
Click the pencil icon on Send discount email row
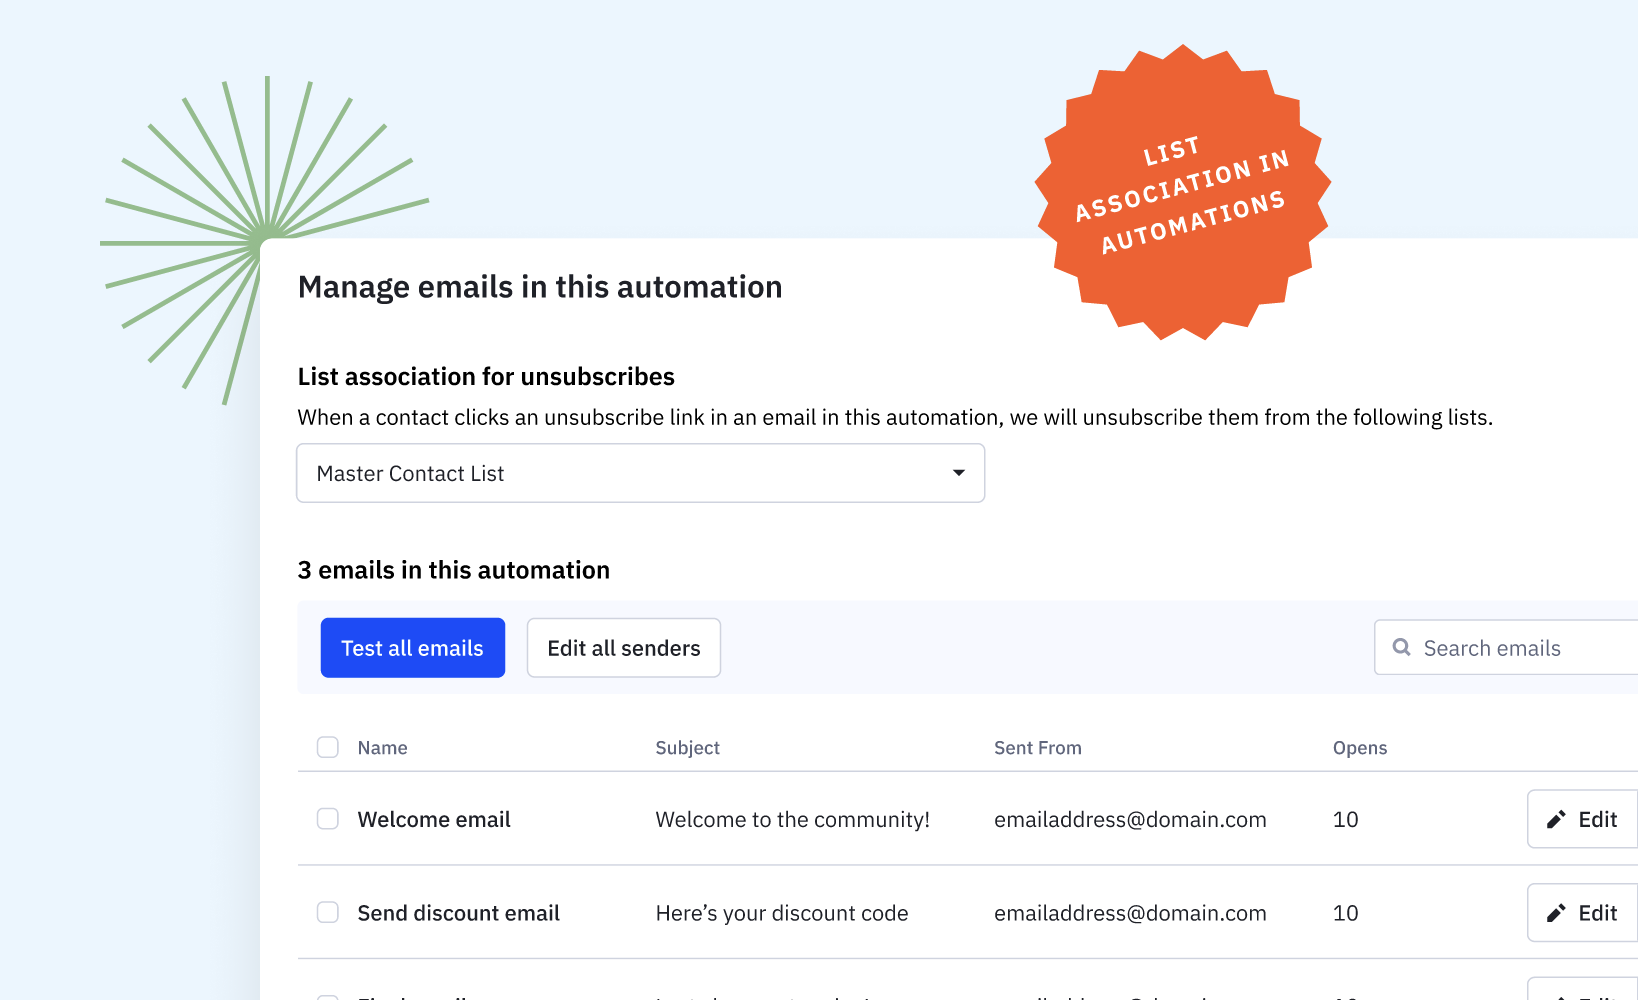click(x=1554, y=912)
